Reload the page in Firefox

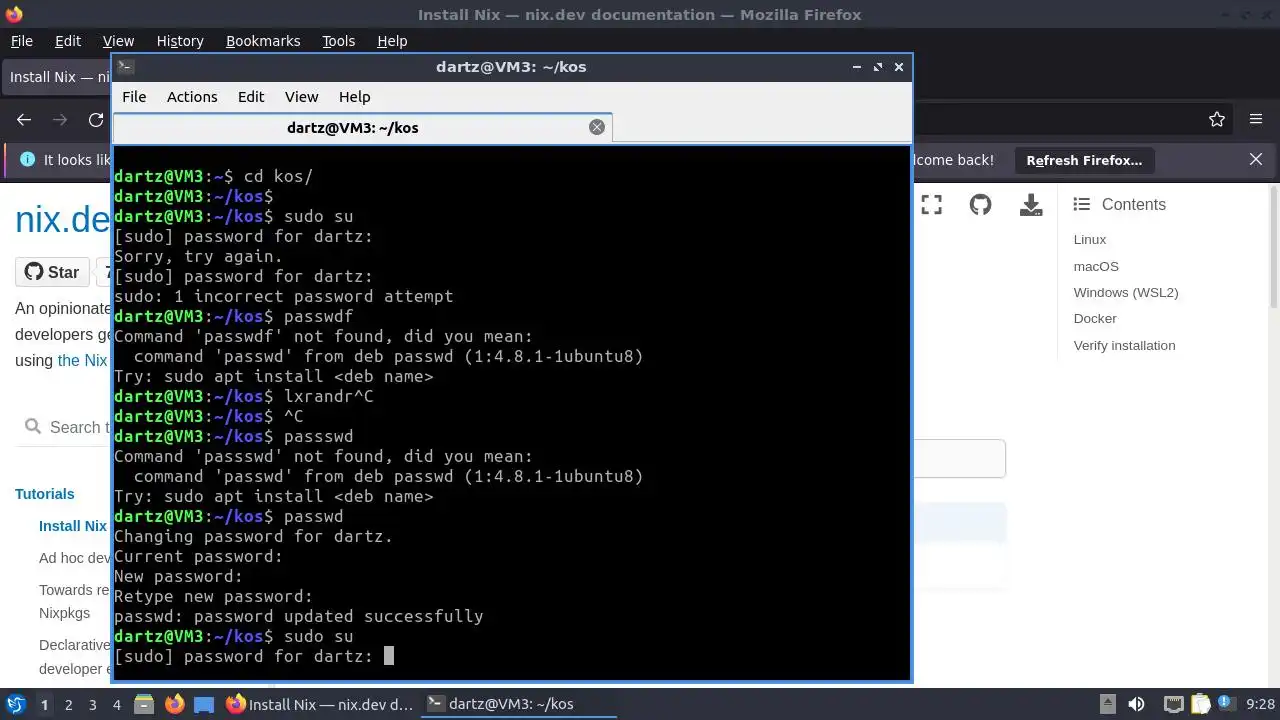[96, 119]
